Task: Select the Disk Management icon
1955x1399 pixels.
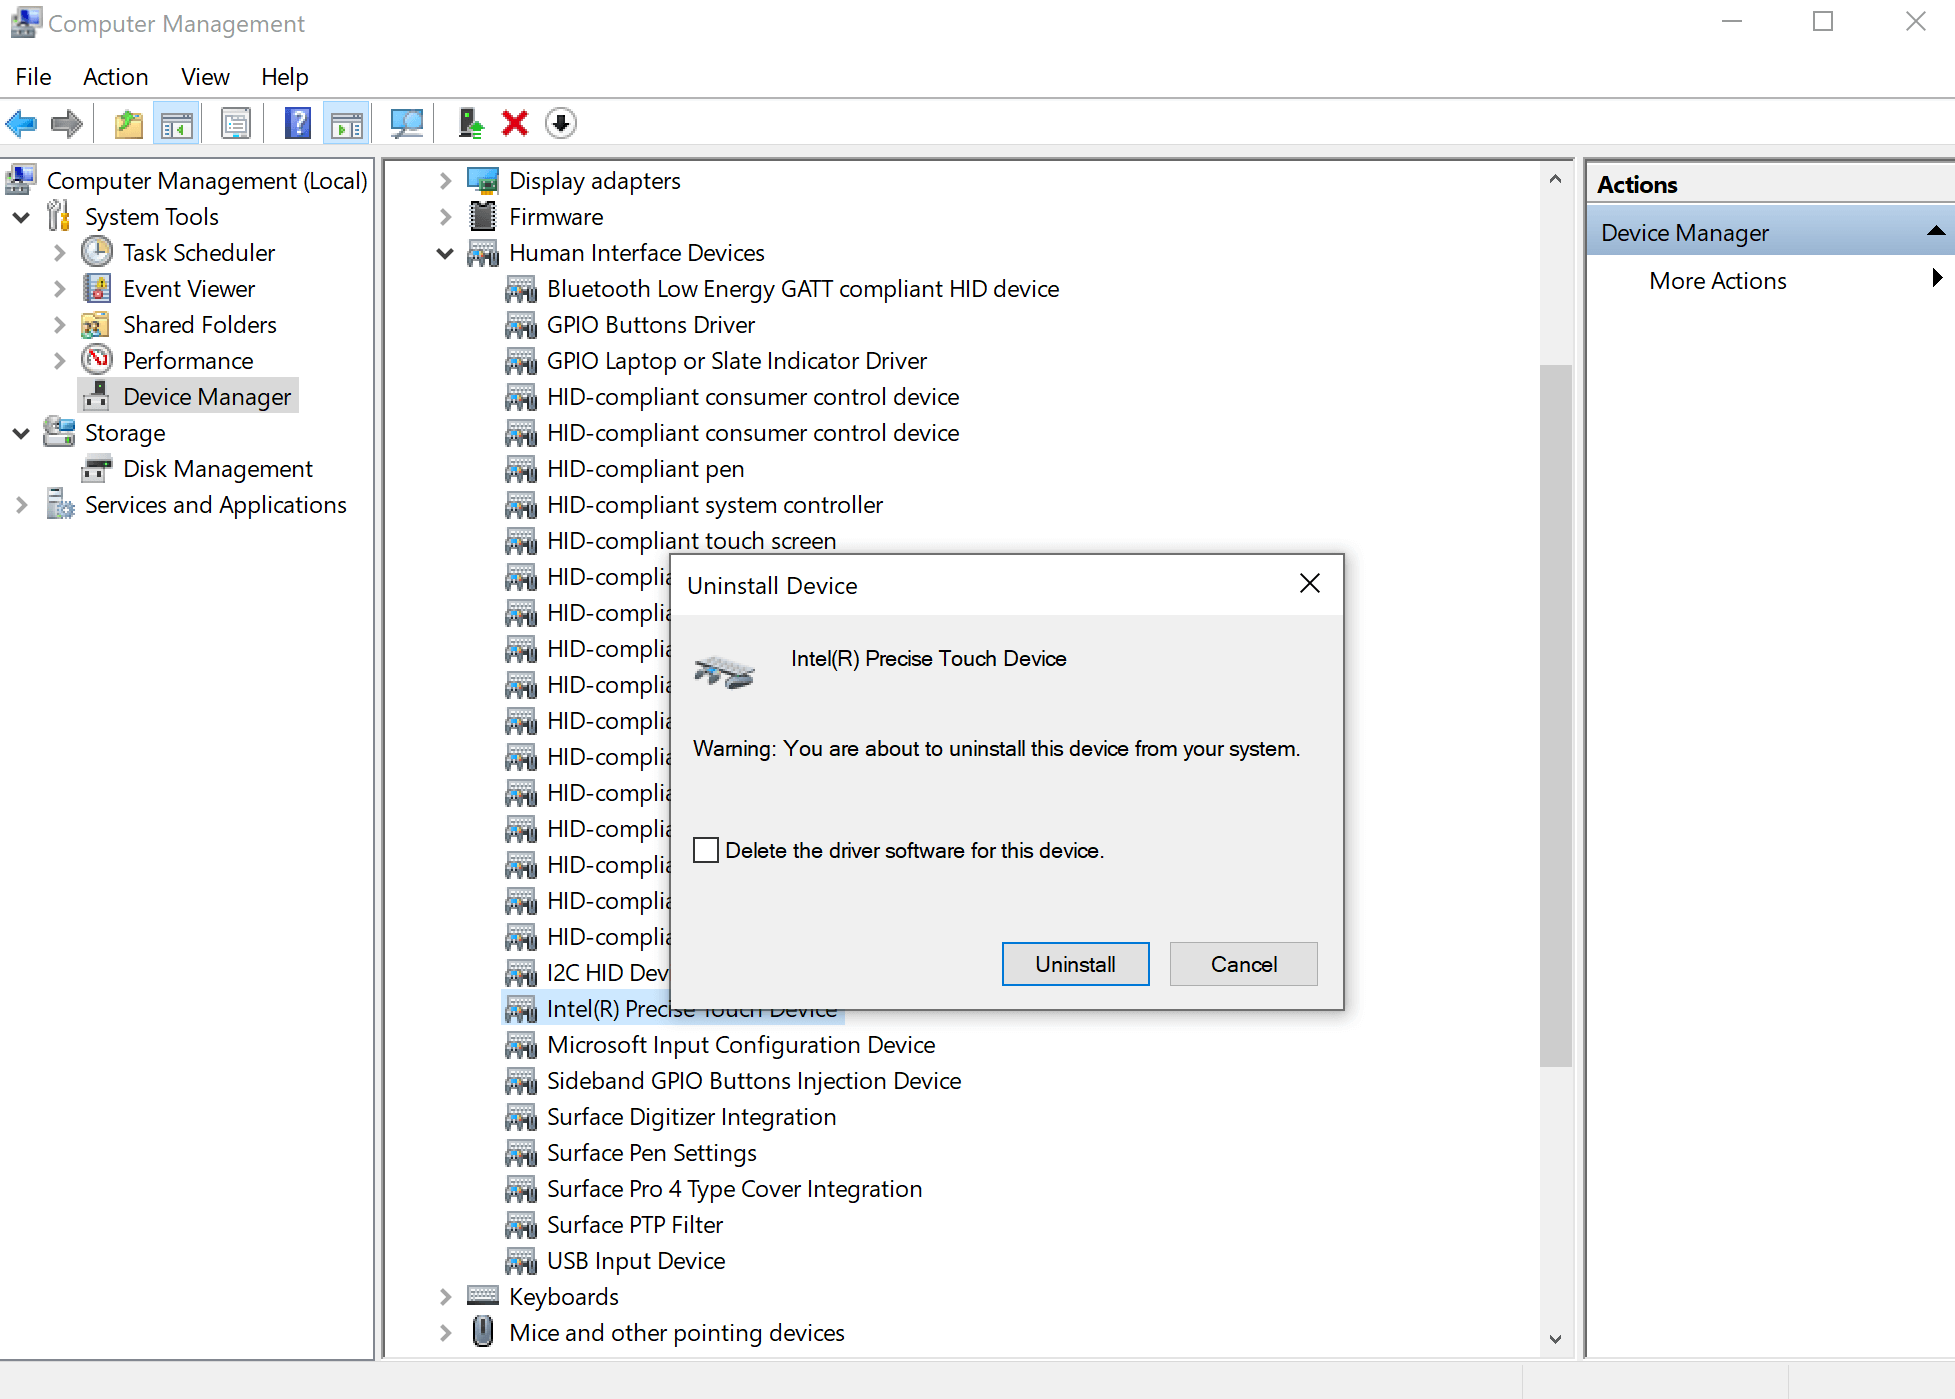Action: (97, 468)
